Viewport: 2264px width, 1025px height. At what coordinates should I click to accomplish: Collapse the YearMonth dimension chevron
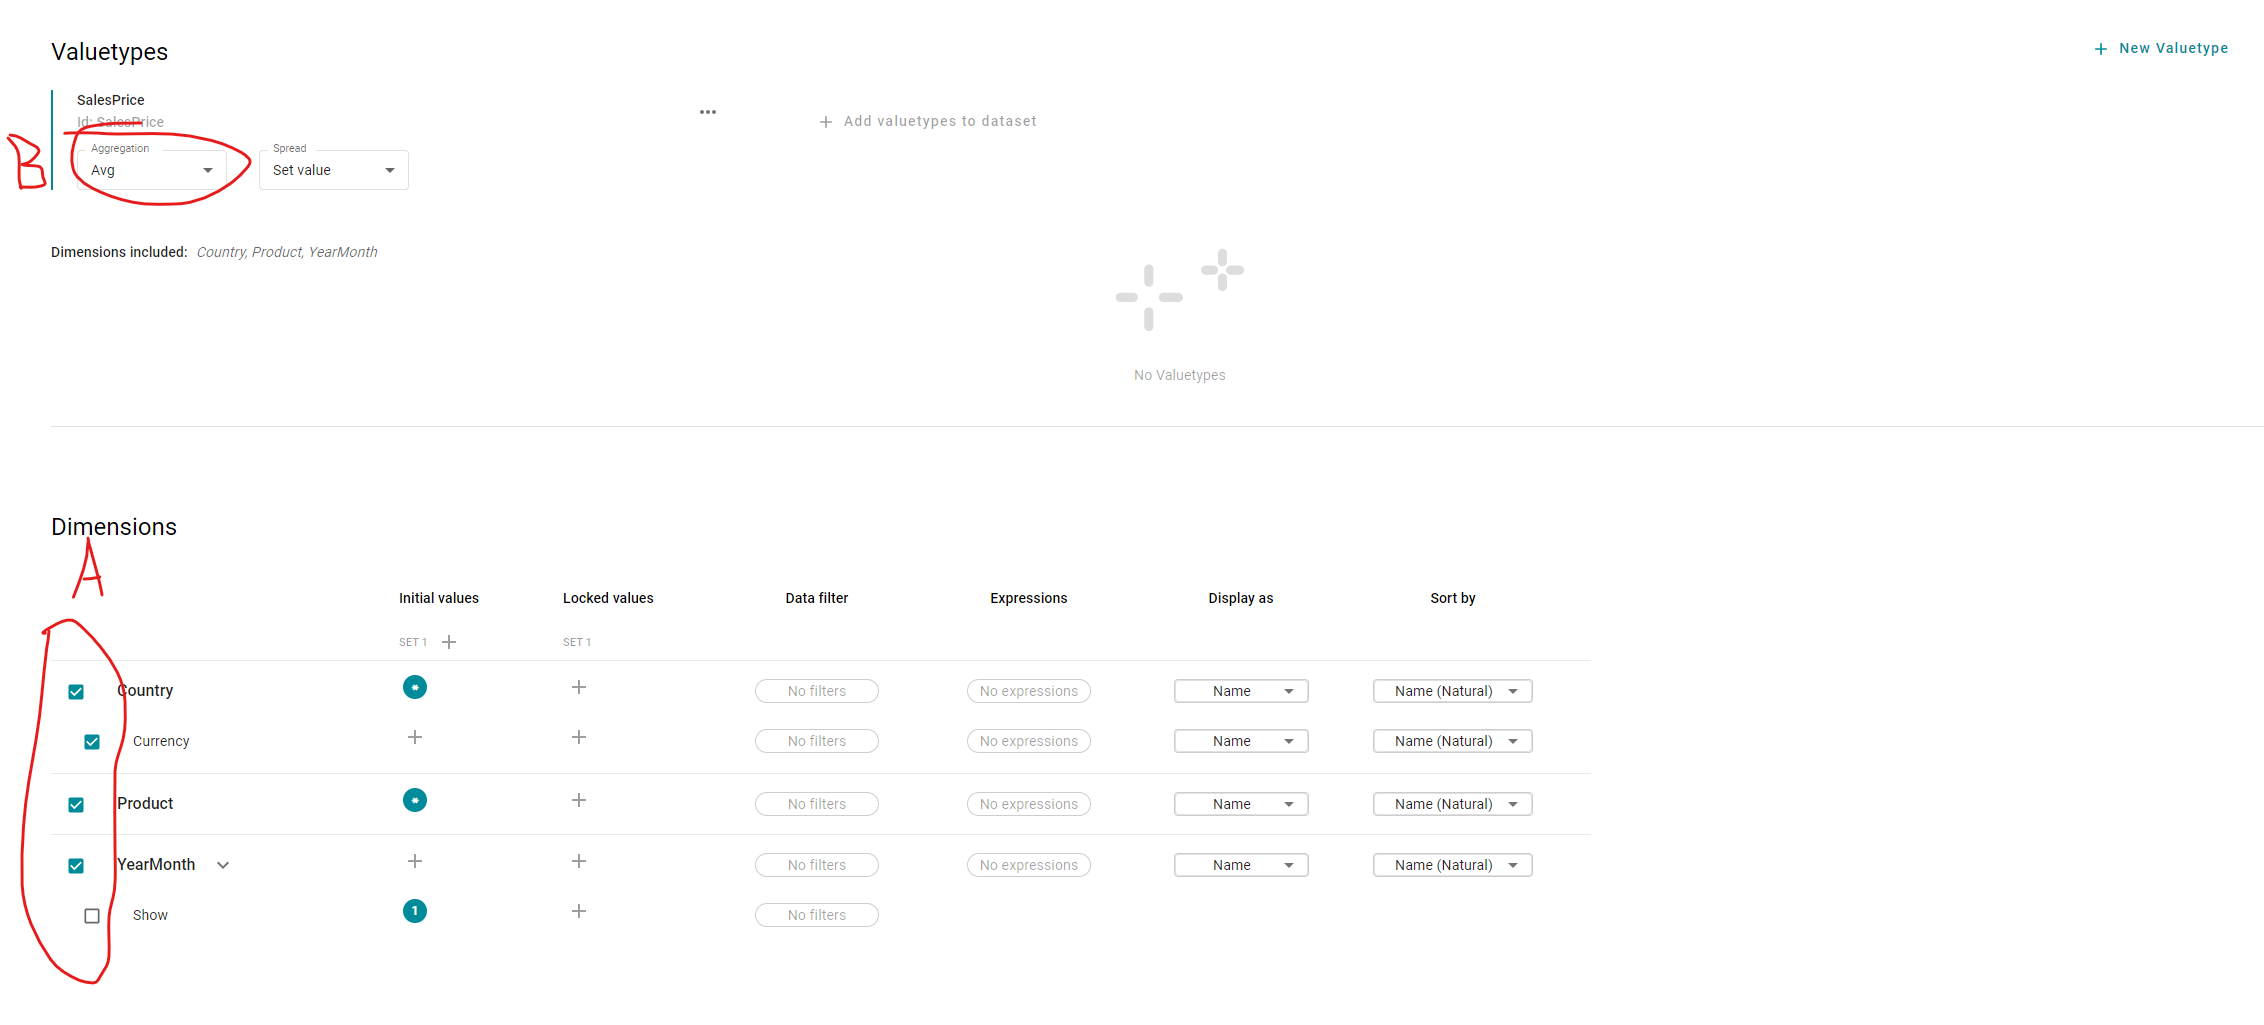coord(223,866)
